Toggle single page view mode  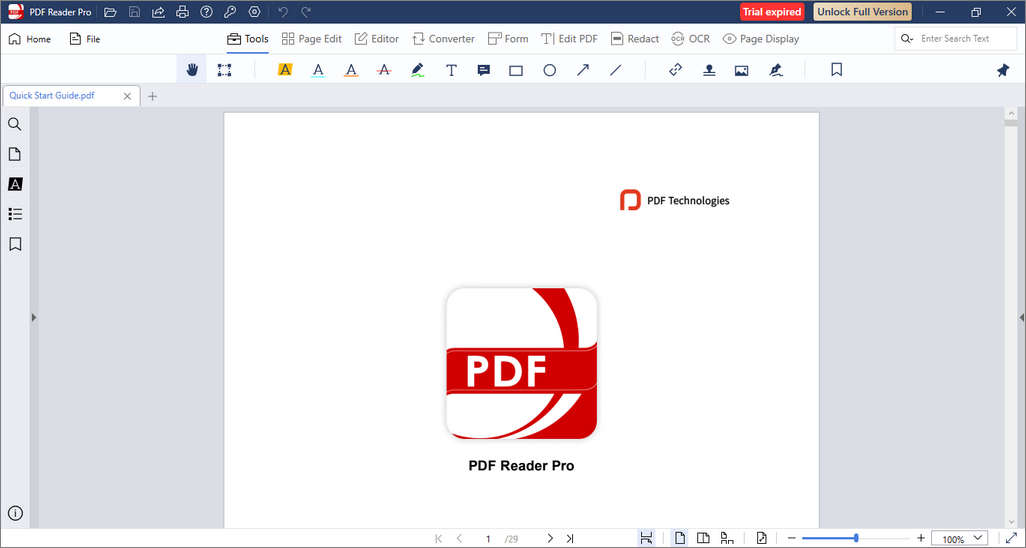click(x=681, y=538)
